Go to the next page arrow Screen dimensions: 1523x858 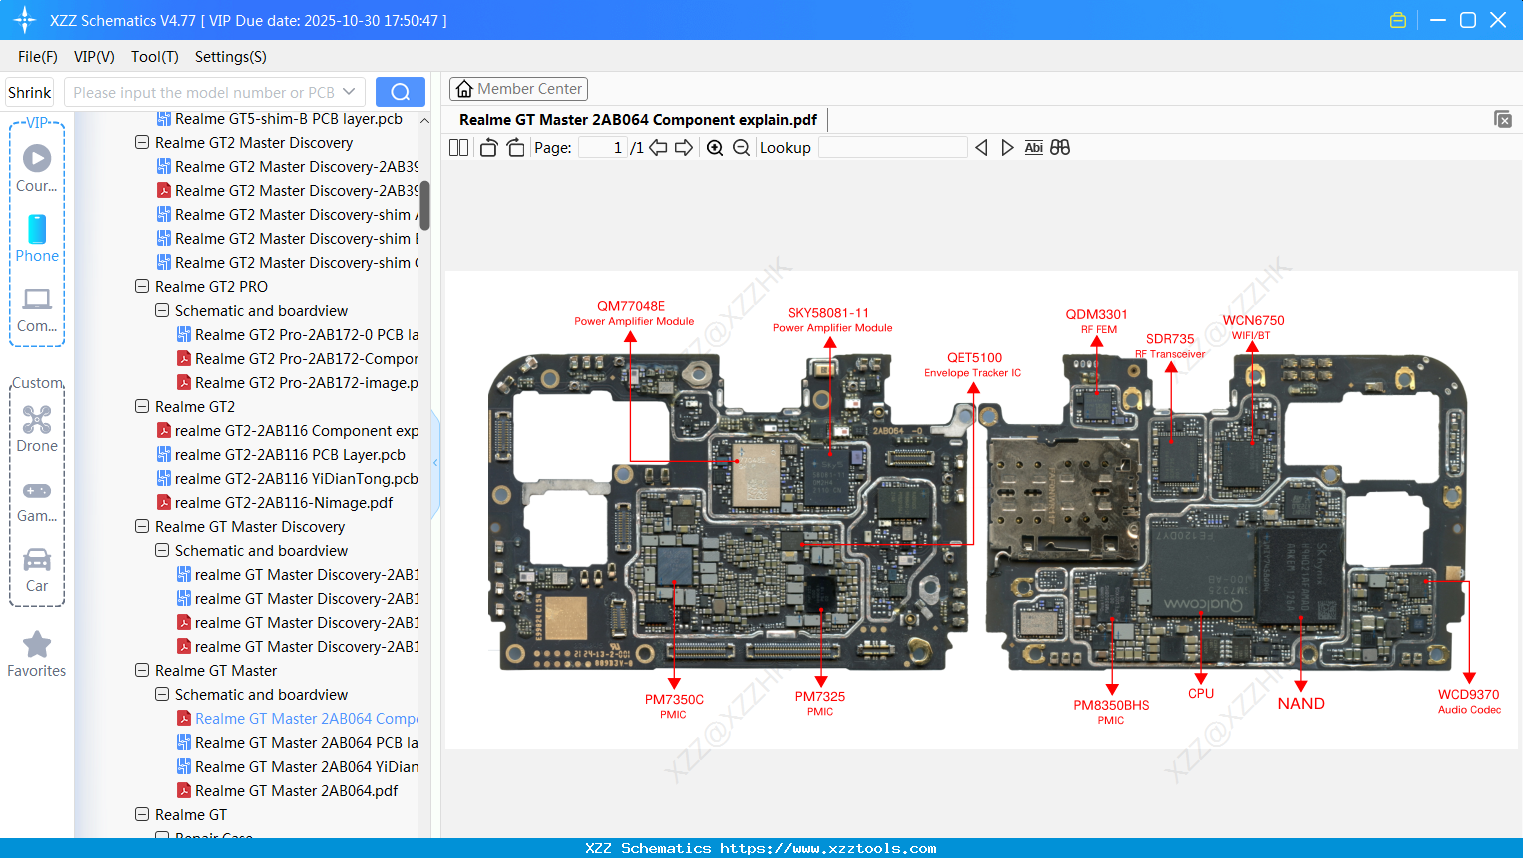[684, 148]
